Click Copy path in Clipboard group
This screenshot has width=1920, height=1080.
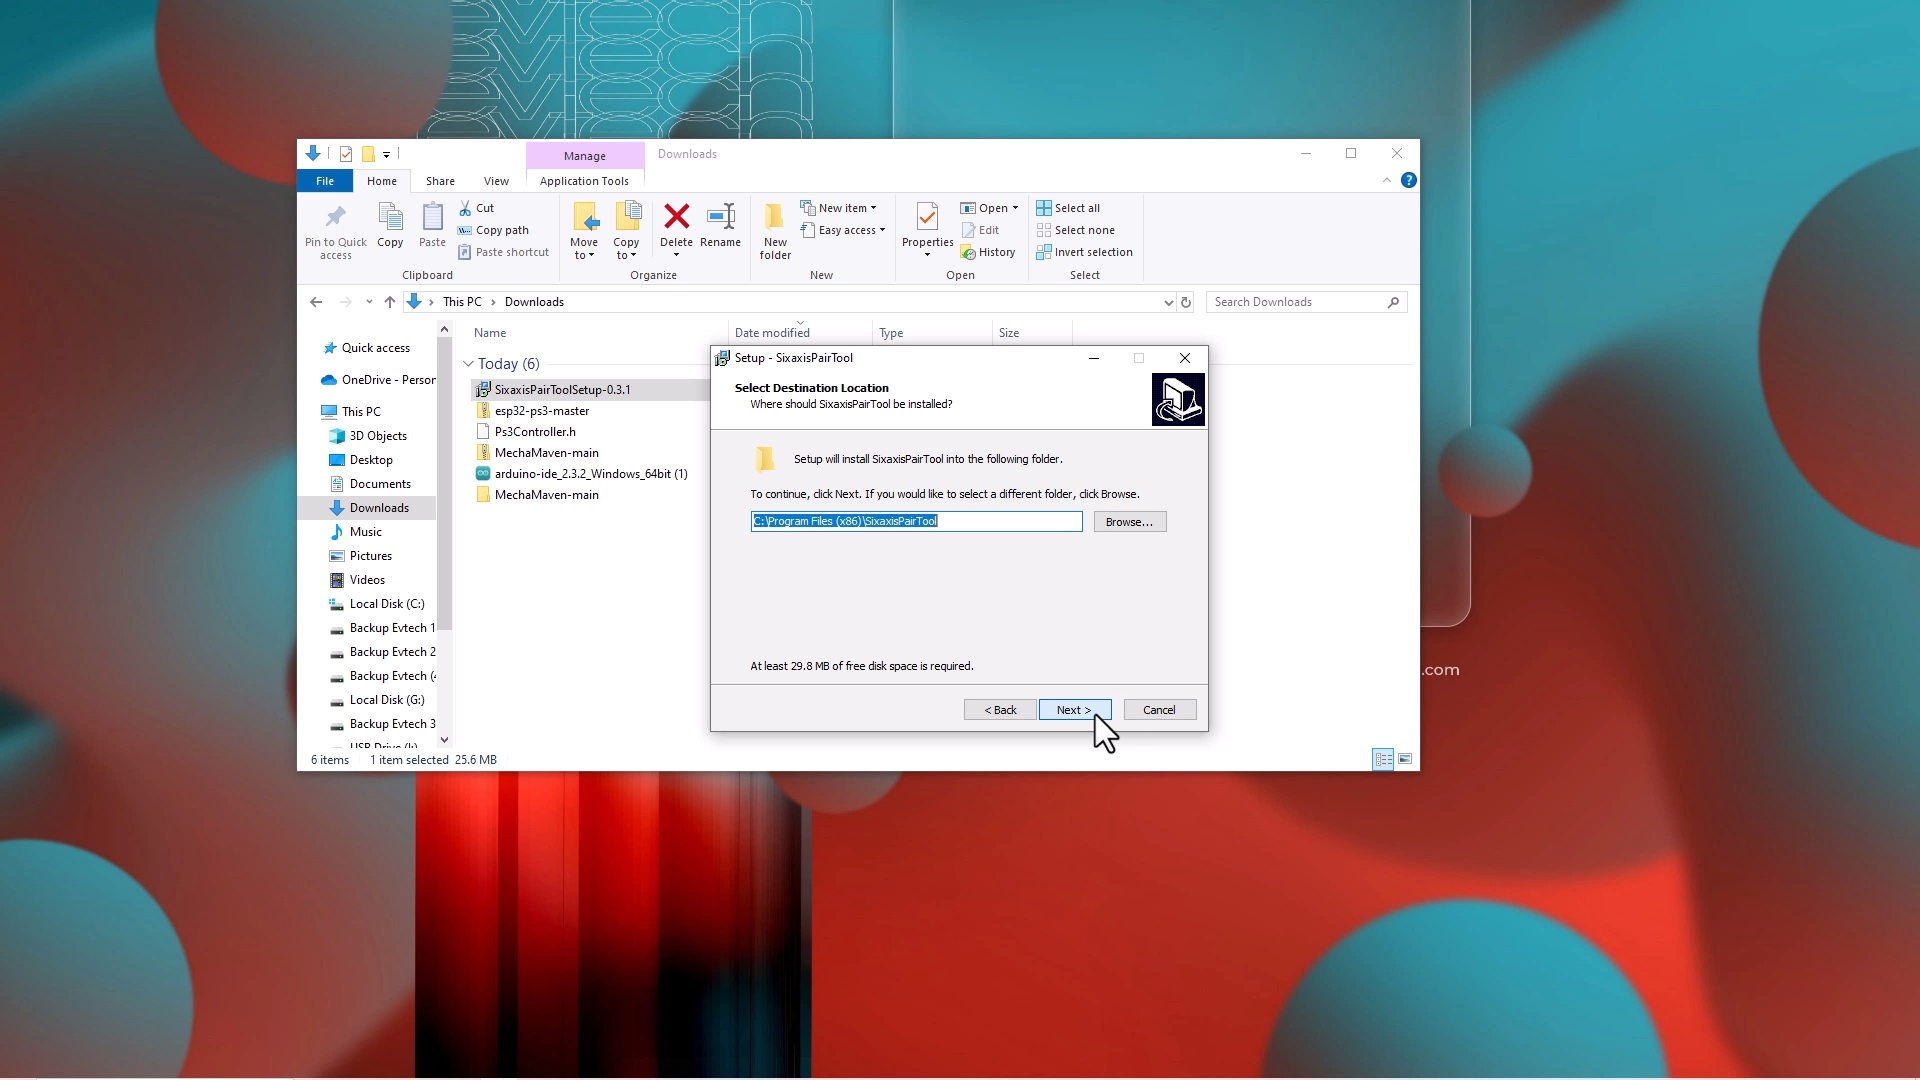[493, 230]
